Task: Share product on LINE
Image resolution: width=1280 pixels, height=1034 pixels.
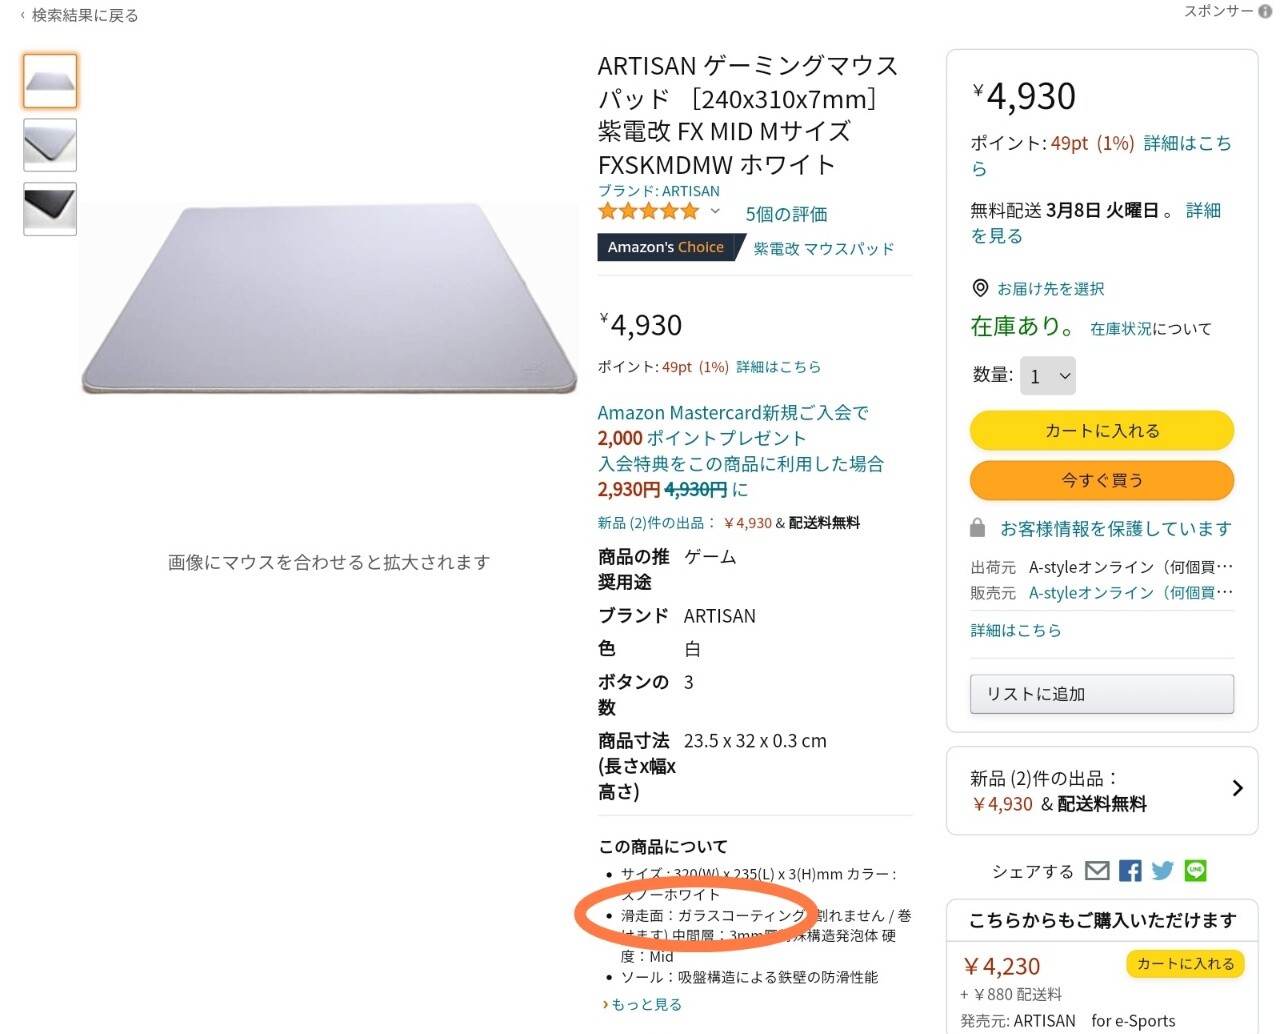Action: 1195,871
